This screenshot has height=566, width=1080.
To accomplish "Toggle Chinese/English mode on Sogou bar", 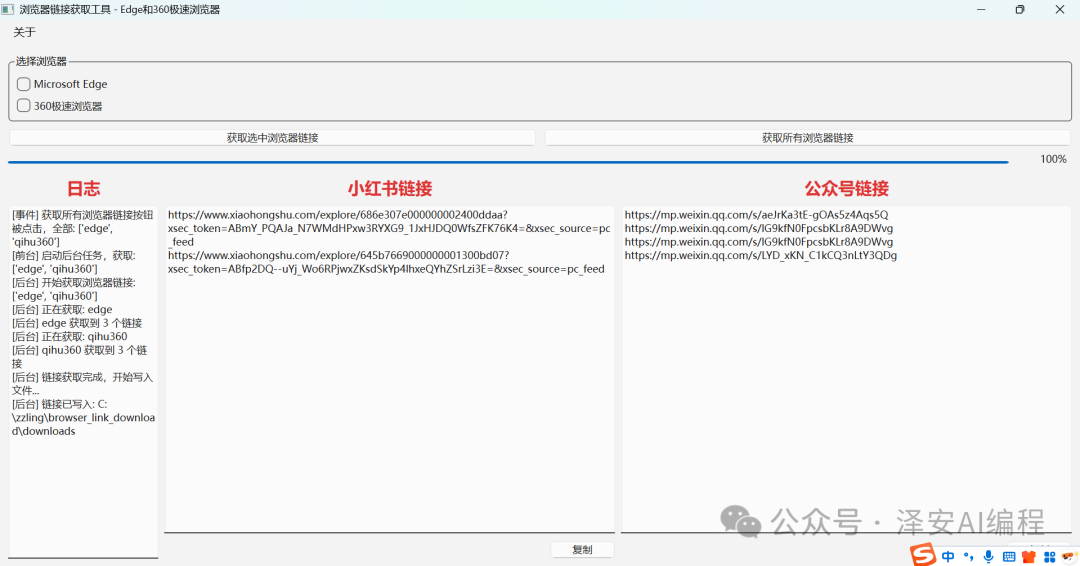I will [x=948, y=556].
